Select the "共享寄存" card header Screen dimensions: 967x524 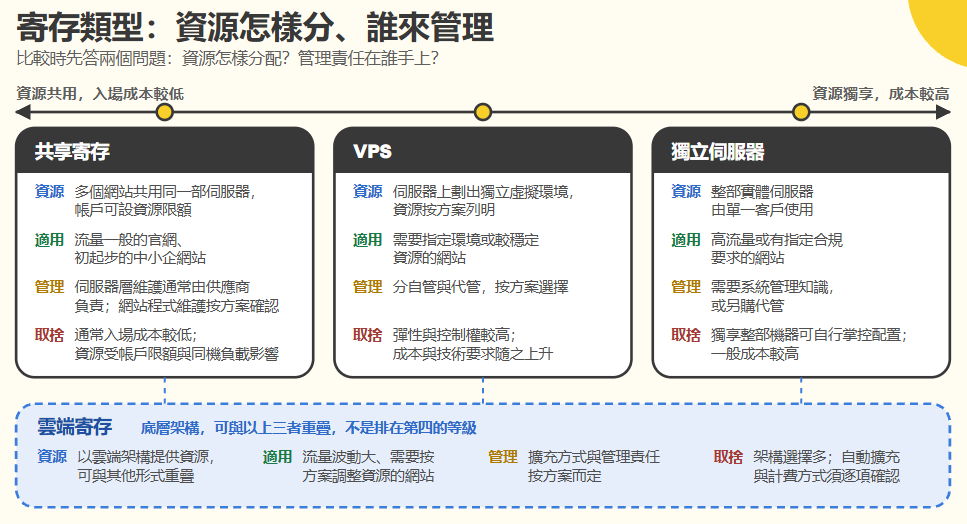(x=165, y=151)
